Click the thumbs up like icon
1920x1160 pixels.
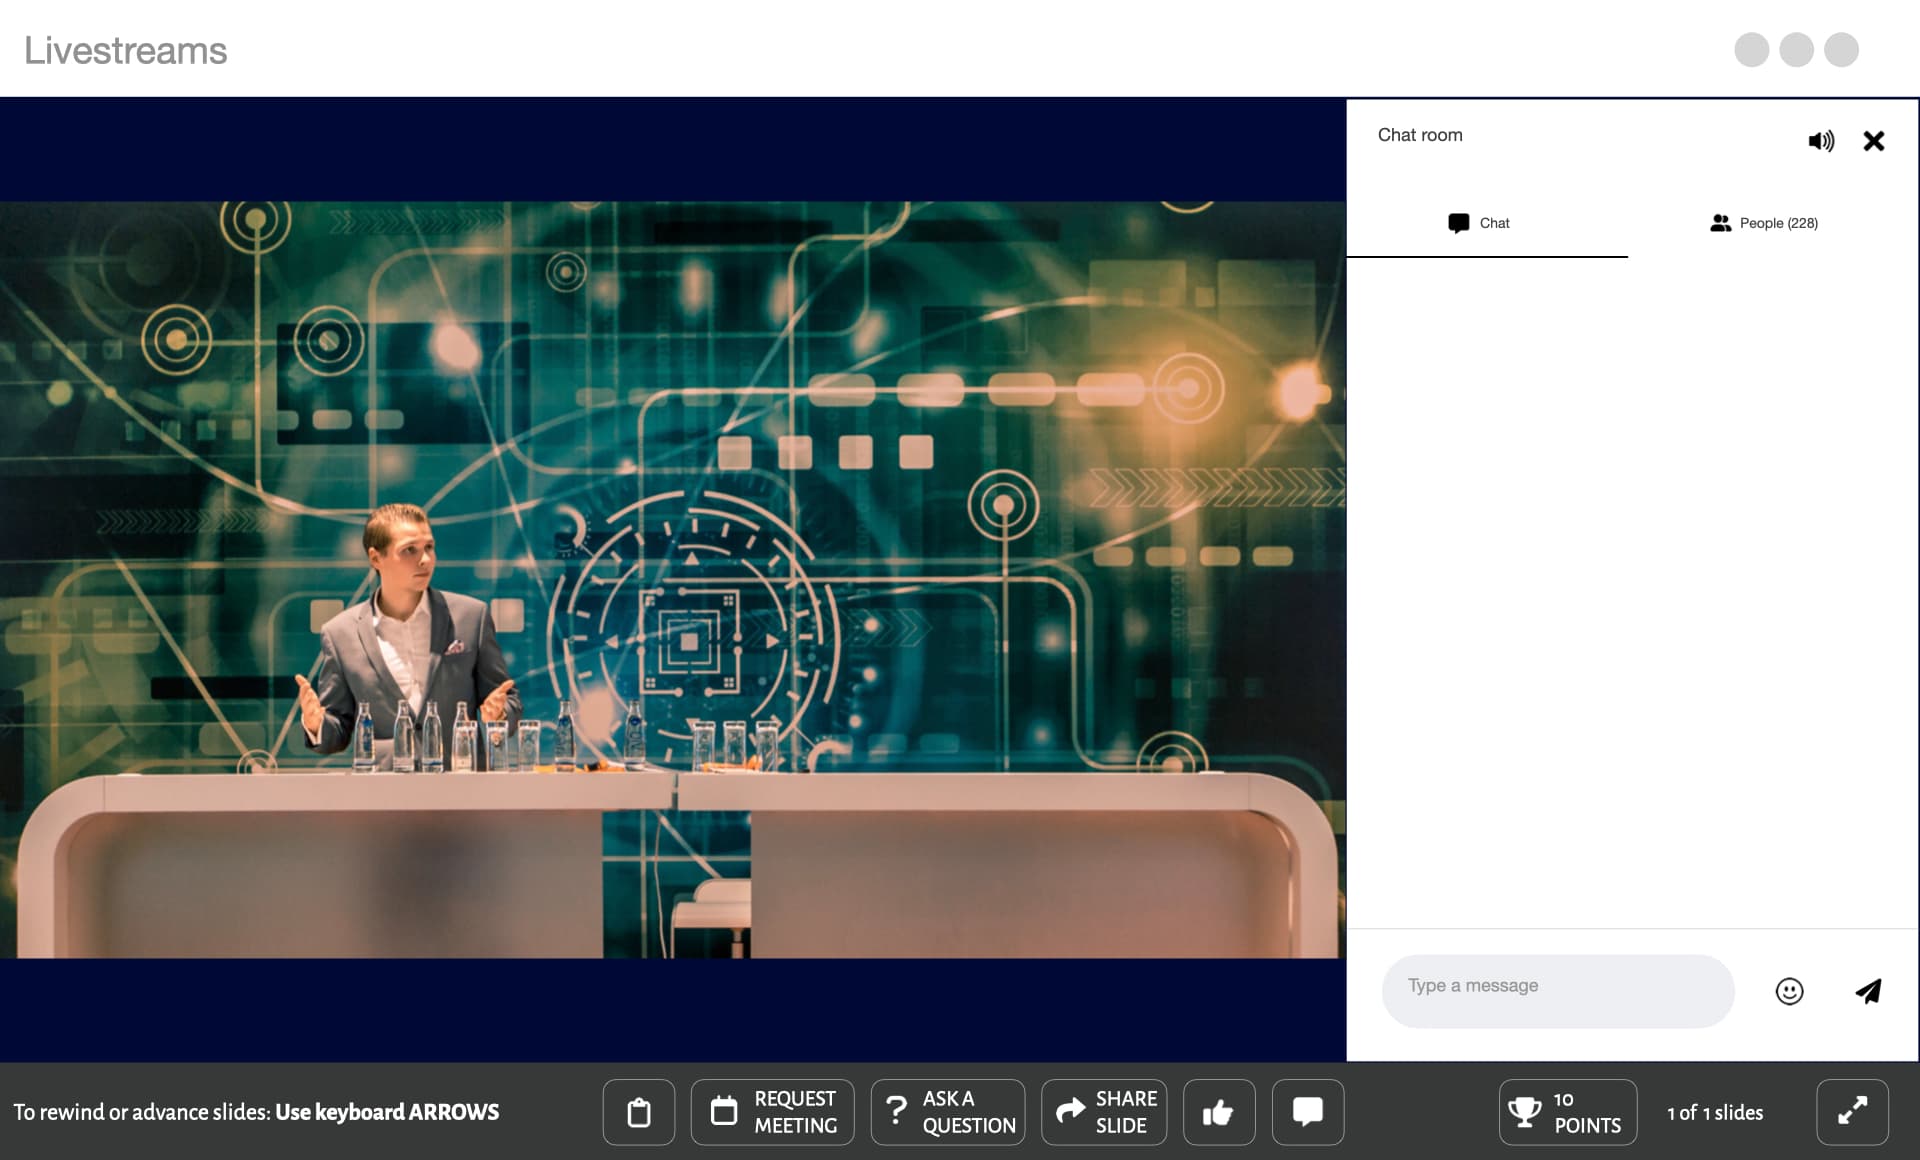pos(1218,1112)
